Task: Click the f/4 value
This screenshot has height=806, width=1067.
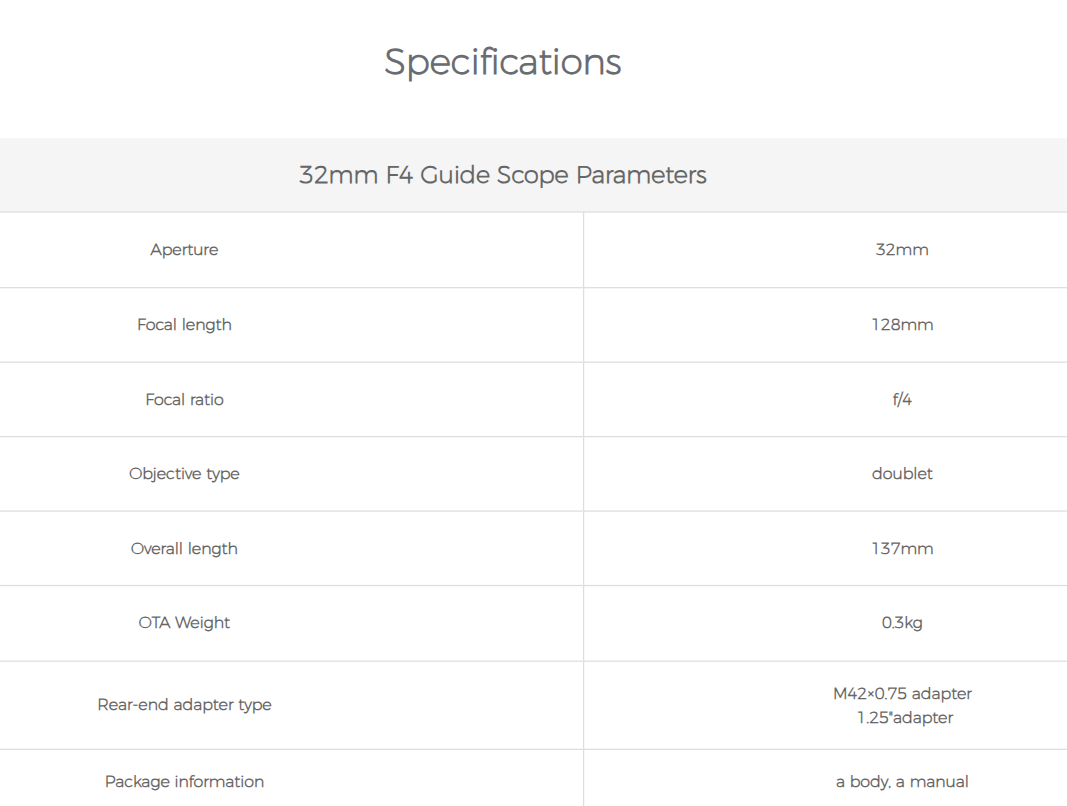Action: [901, 400]
